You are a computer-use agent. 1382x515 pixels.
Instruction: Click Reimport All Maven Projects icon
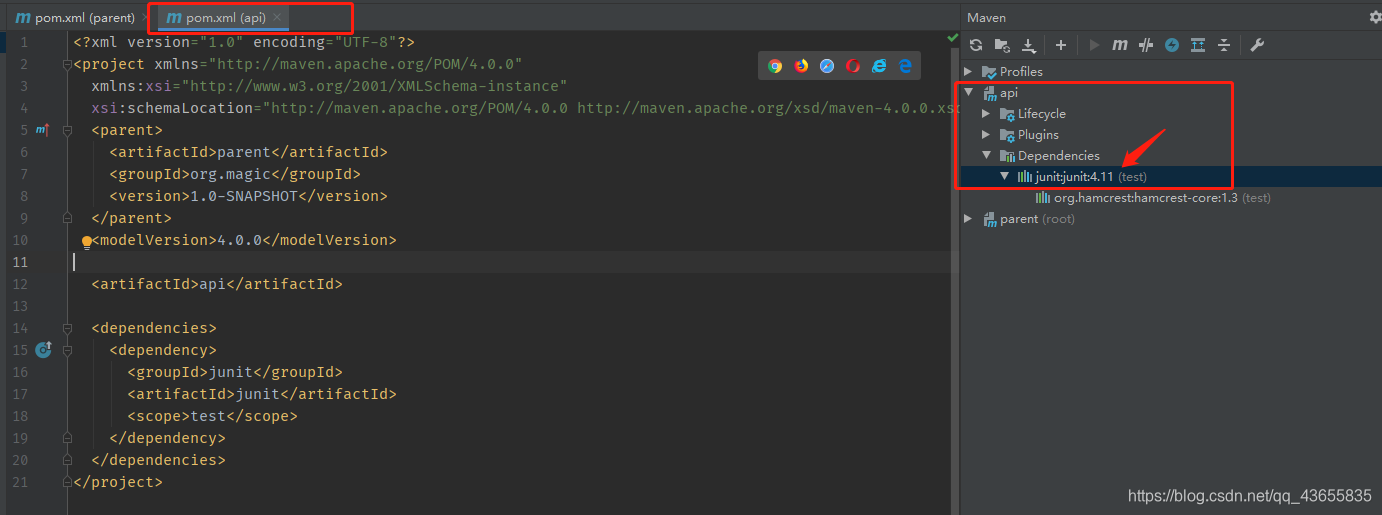(x=976, y=45)
